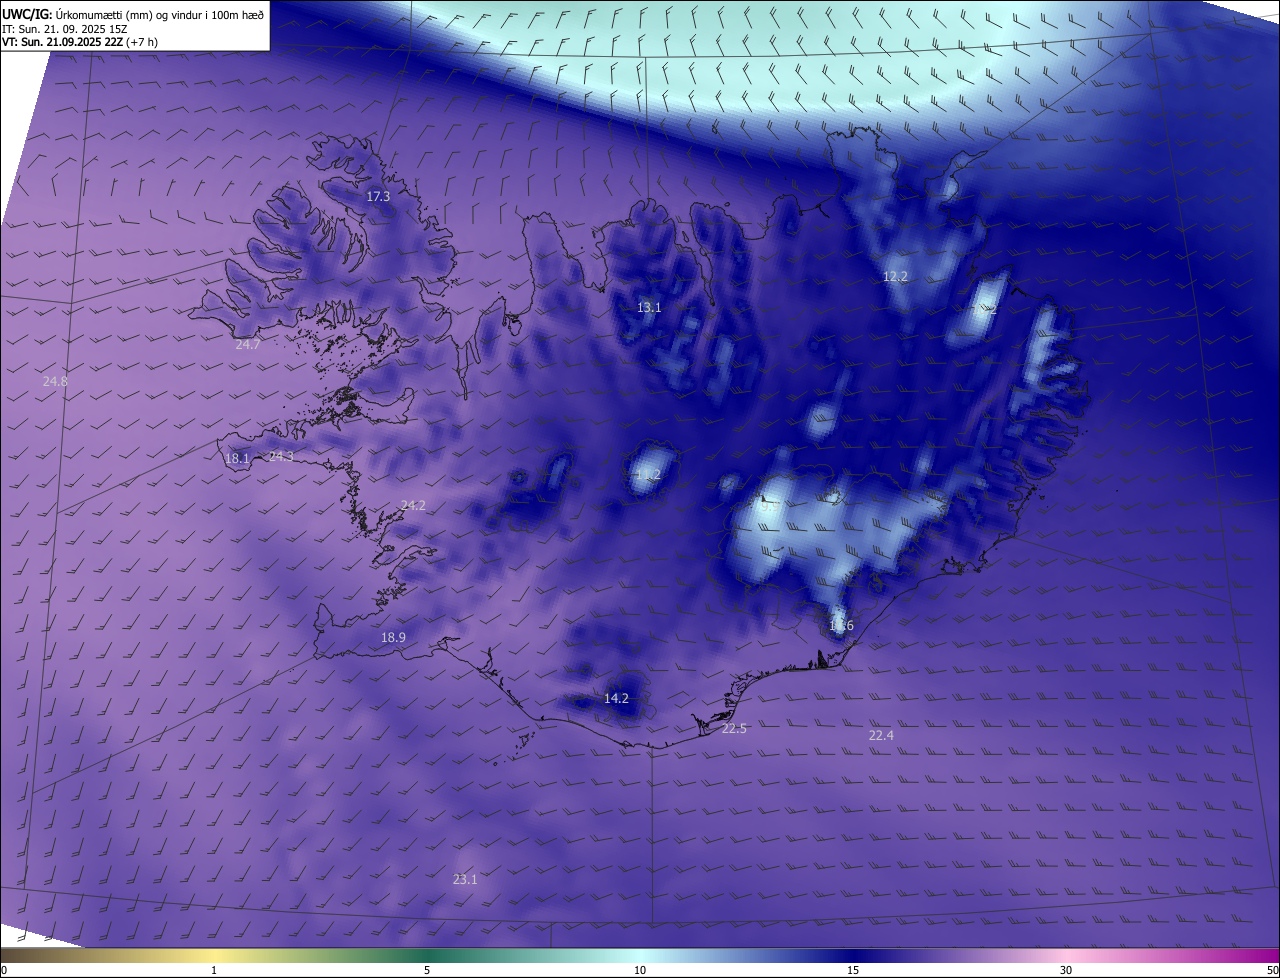Click the 22.4 value label

pyautogui.click(x=881, y=735)
